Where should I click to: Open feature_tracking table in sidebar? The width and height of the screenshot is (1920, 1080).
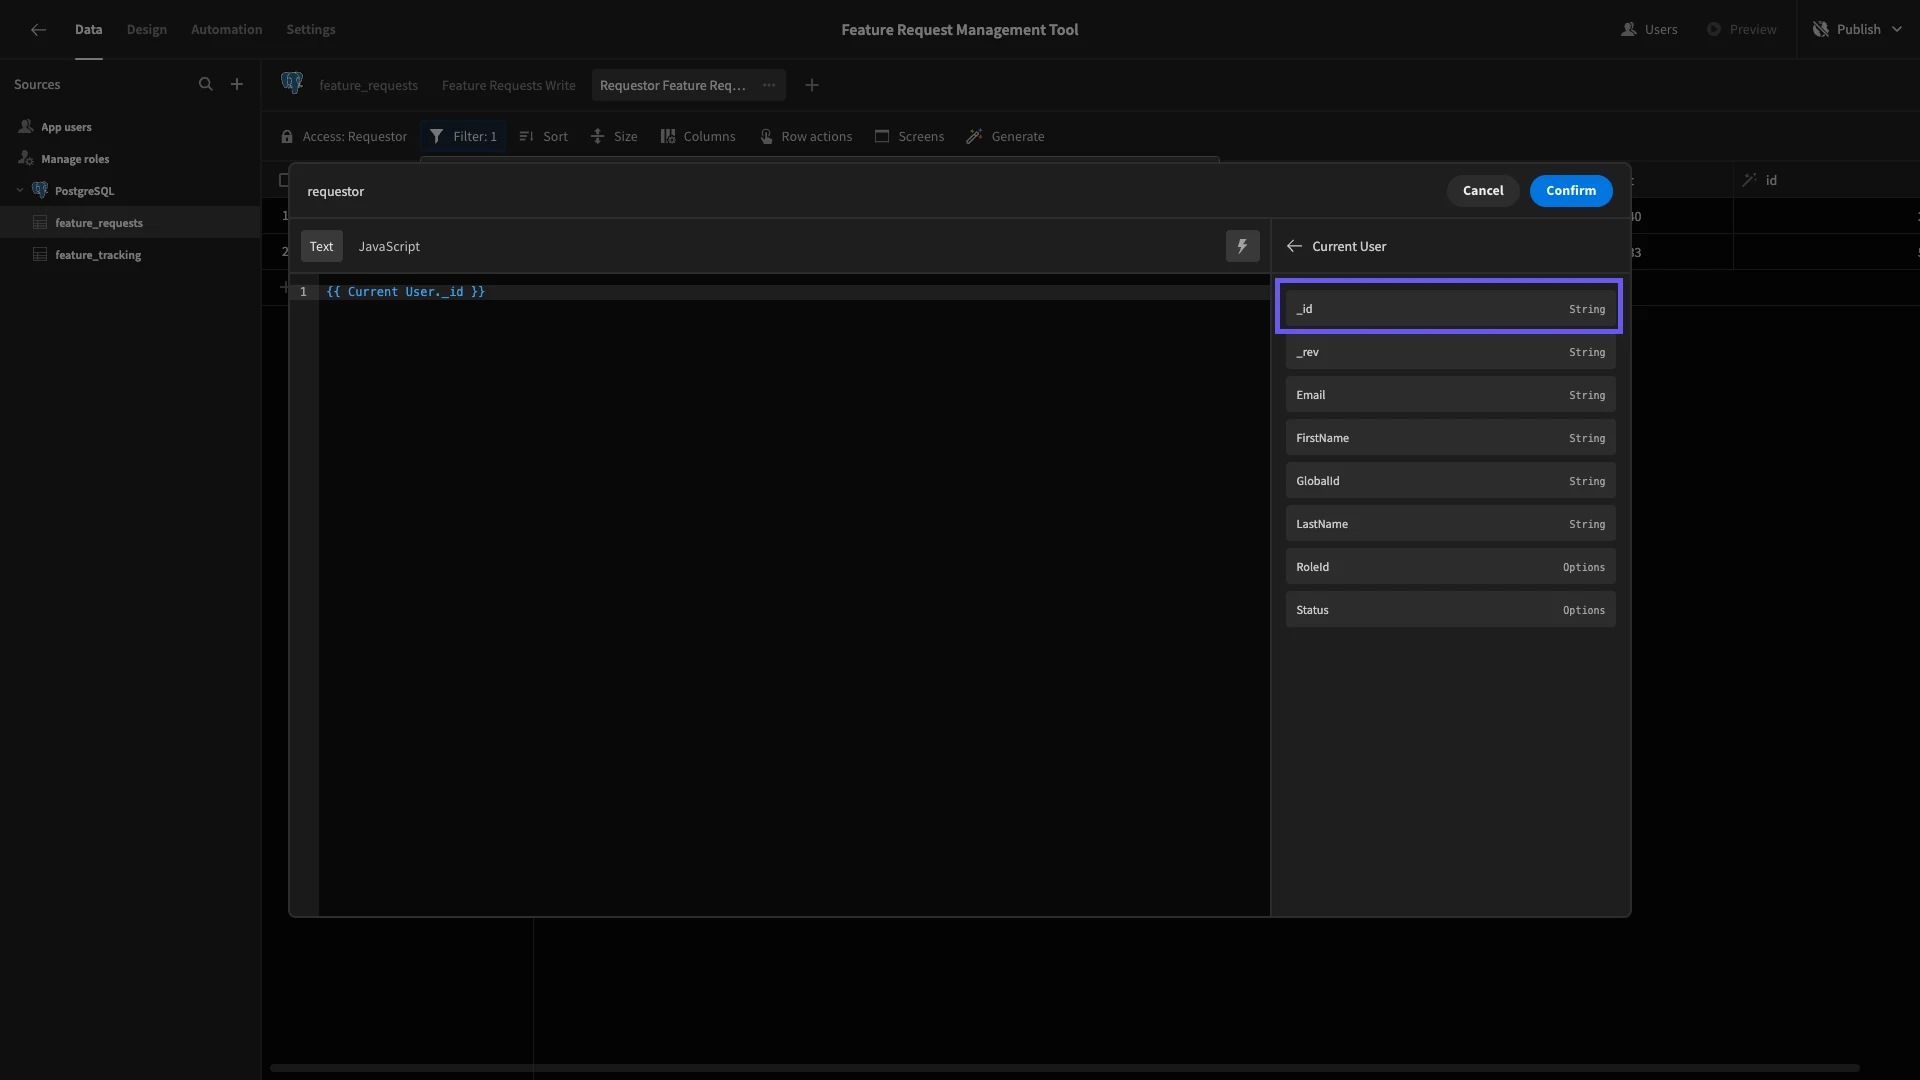pyautogui.click(x=130, y=255)
